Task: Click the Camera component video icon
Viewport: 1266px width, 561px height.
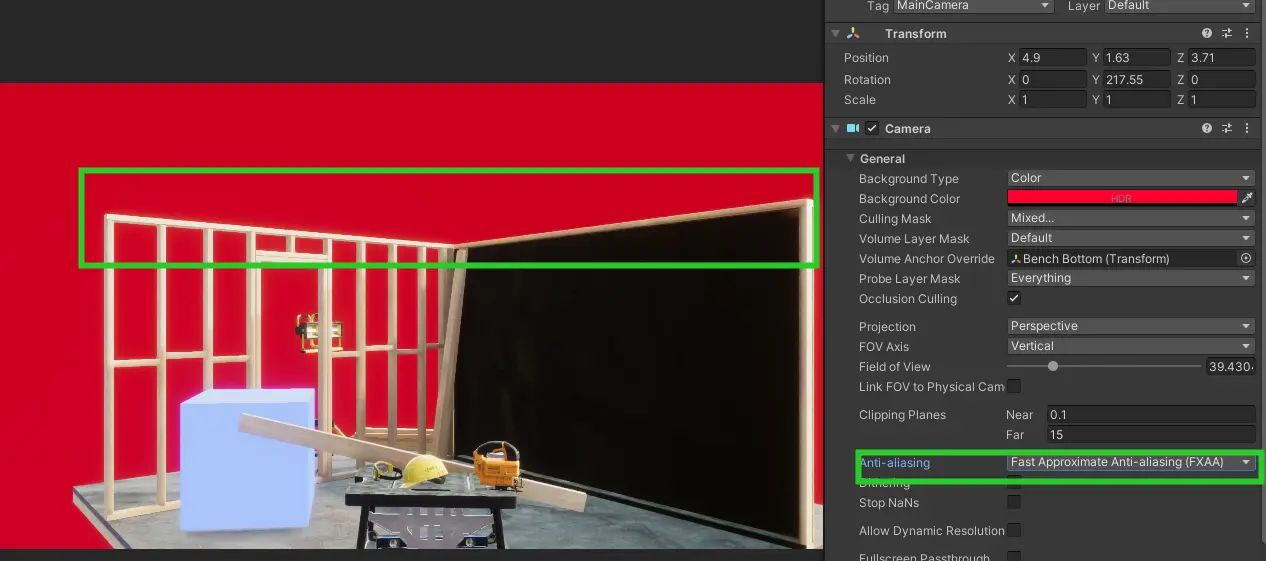Action: 853,128
